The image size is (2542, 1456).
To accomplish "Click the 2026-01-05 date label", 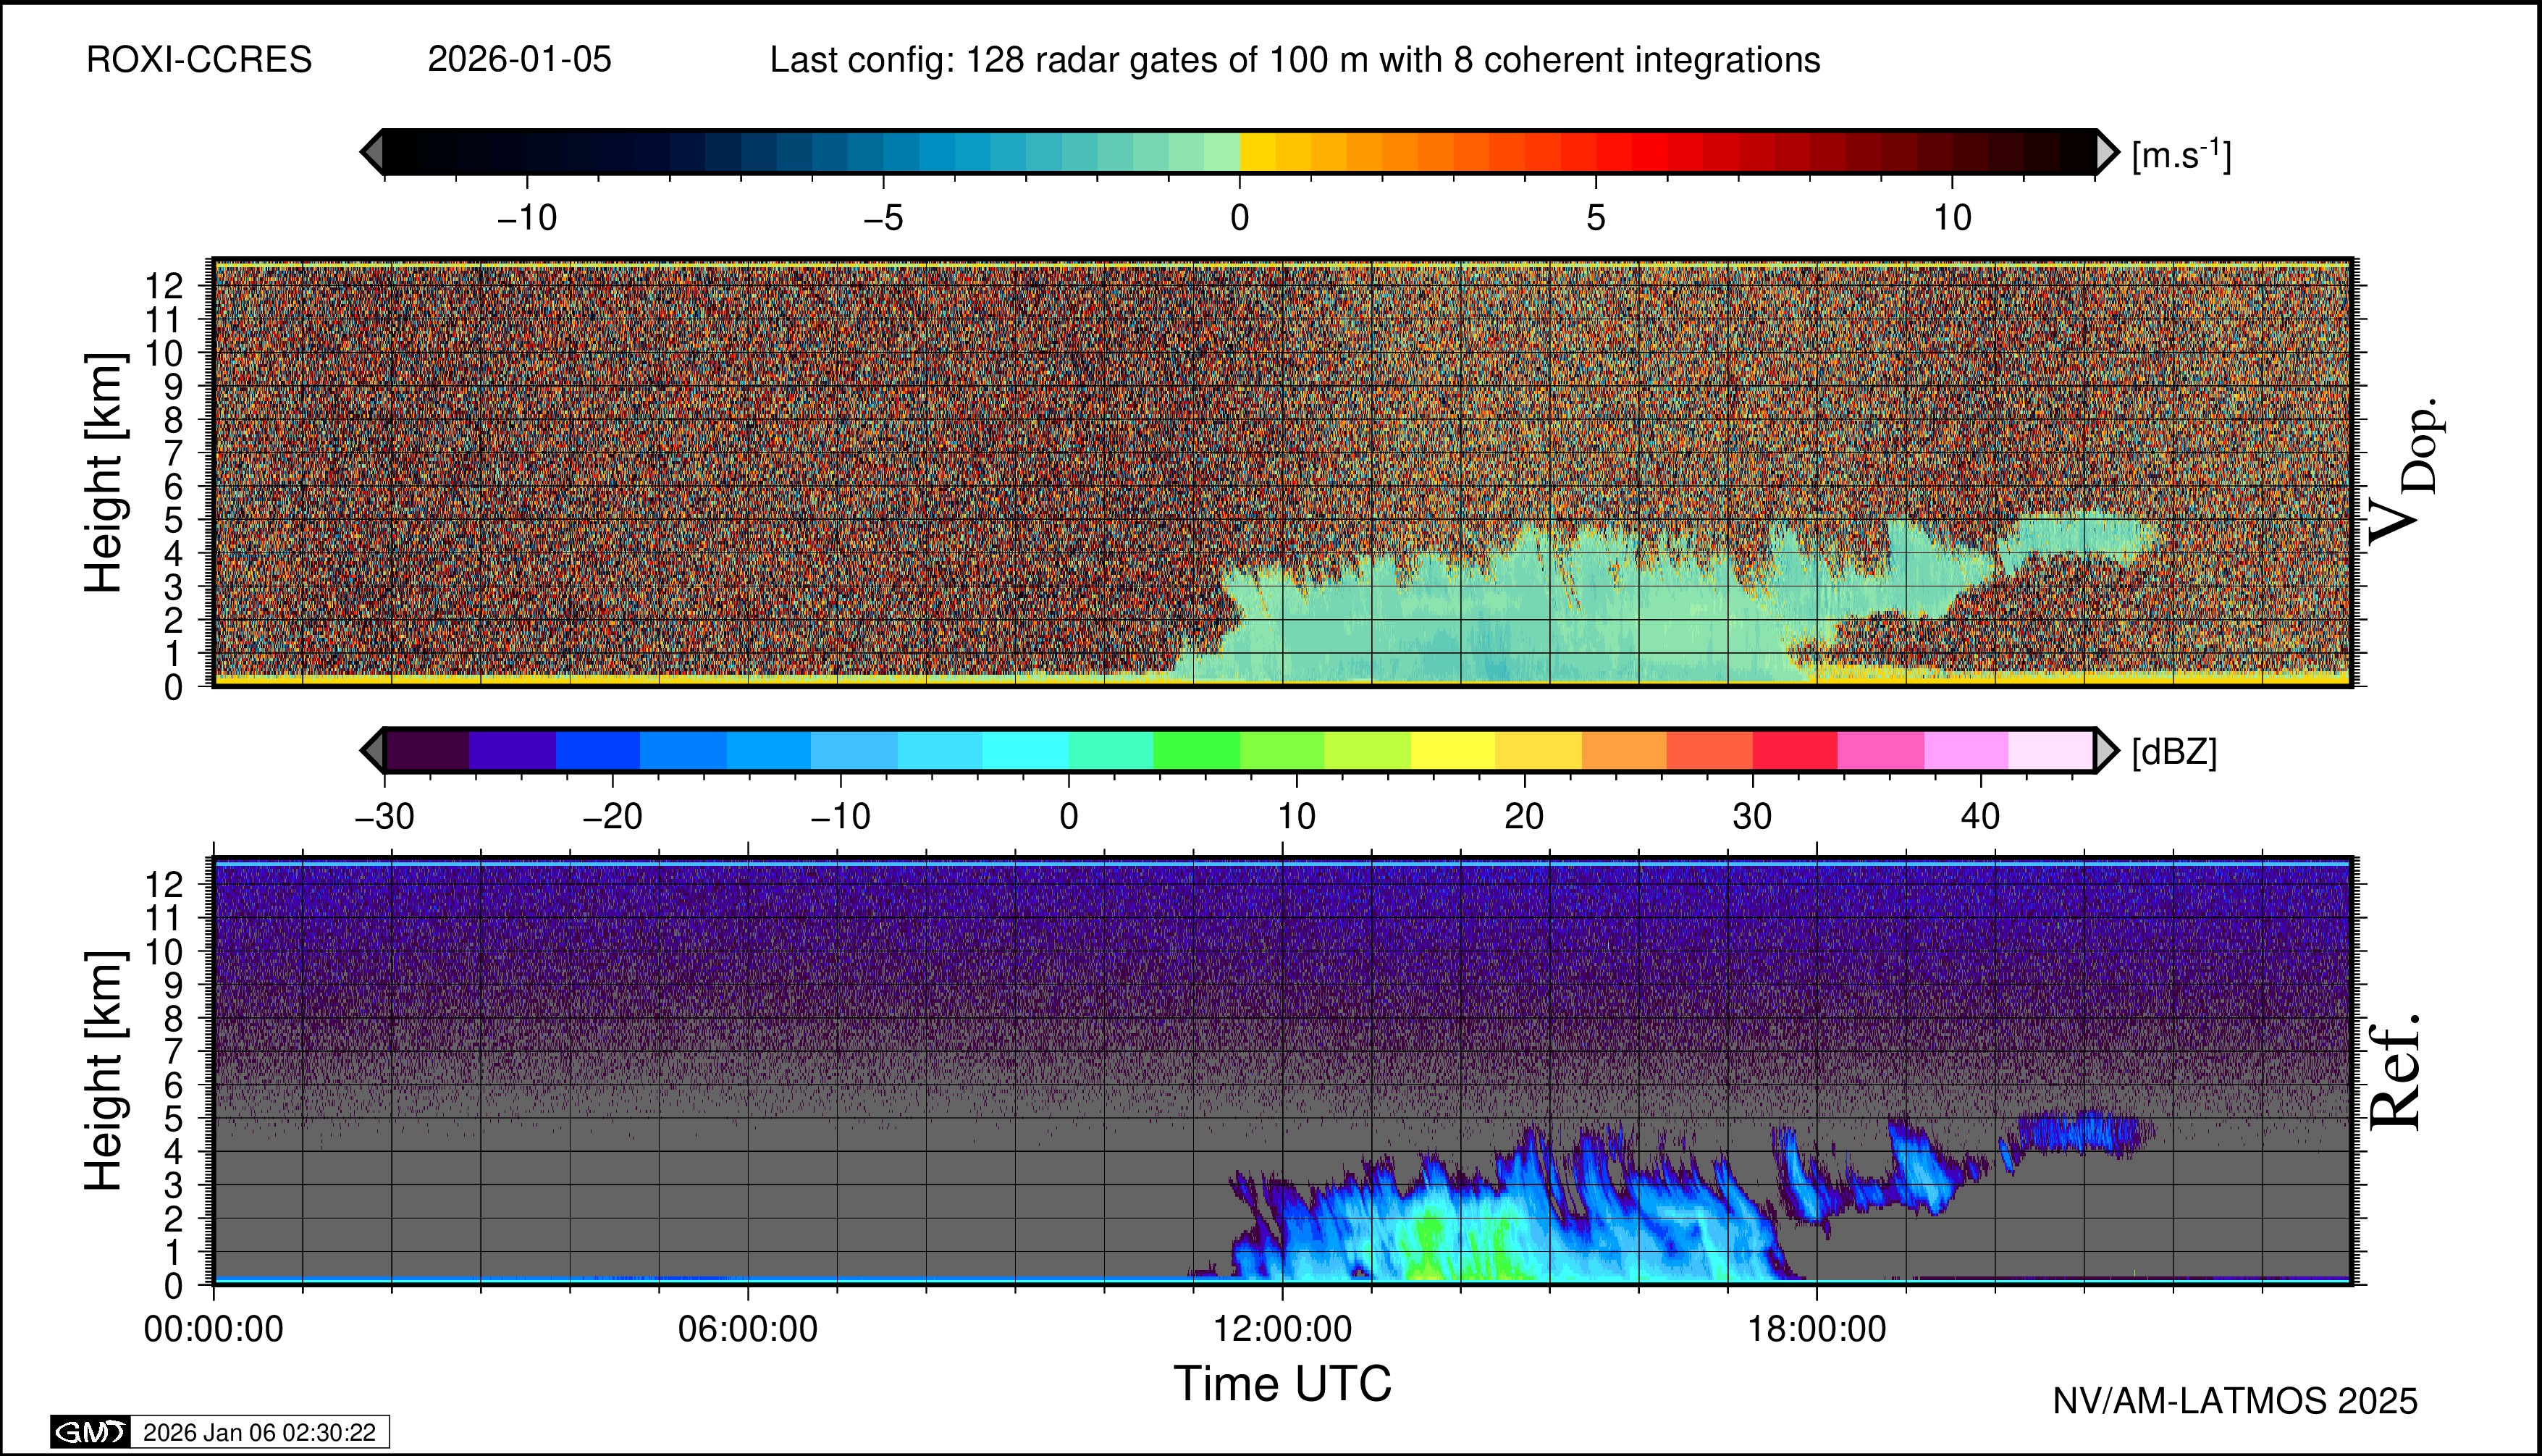I will coord(519,60).
